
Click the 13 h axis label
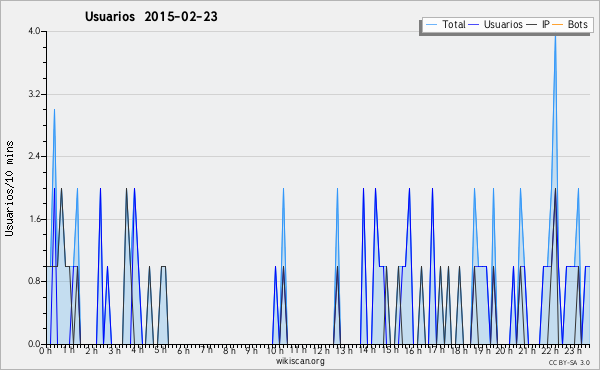[344, 351]
